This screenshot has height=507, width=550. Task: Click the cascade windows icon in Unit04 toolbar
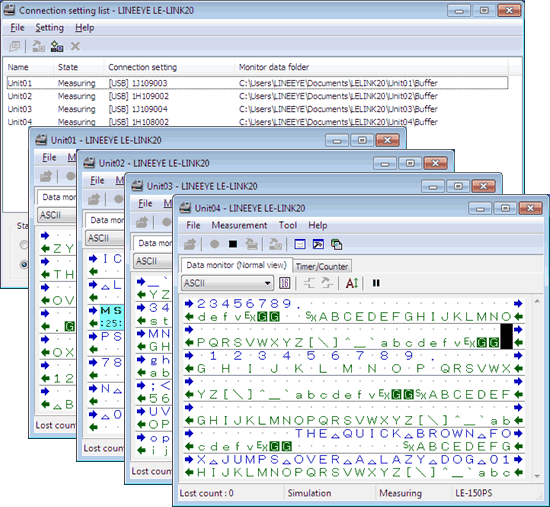(x=336, y=244)
